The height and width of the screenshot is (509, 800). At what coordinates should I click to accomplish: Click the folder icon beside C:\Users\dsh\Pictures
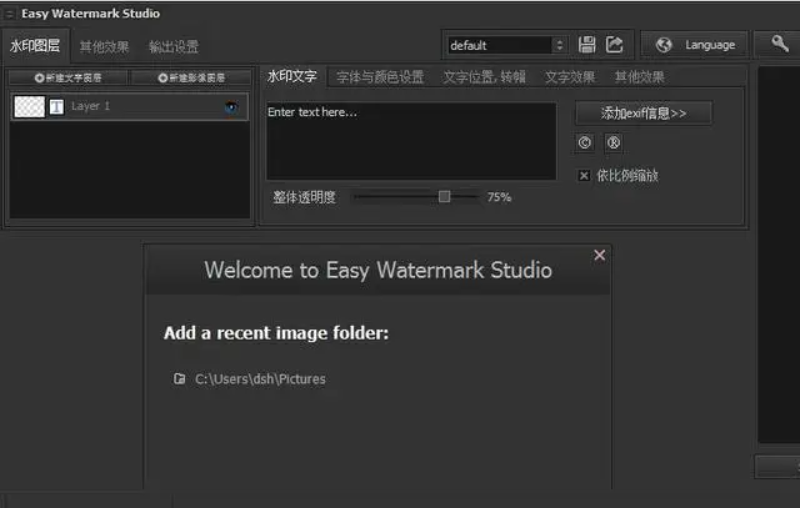click(179, 378)
